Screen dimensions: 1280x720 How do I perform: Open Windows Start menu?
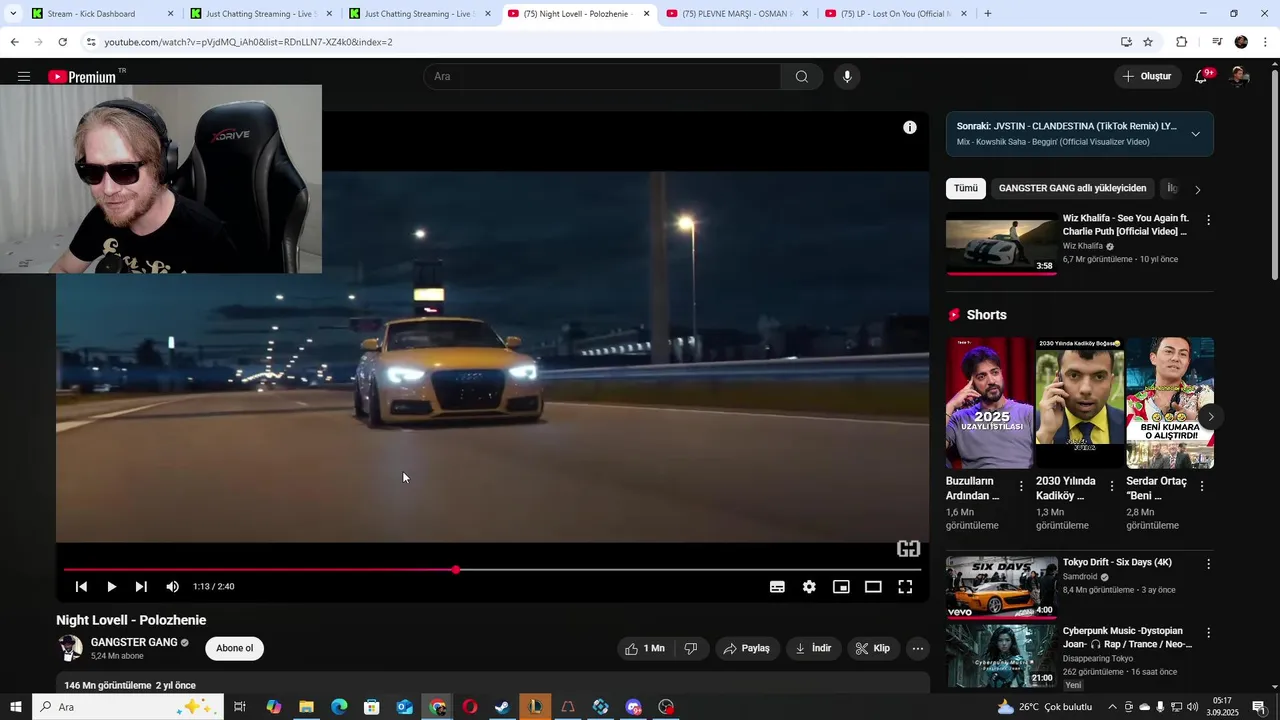[16, 707]
